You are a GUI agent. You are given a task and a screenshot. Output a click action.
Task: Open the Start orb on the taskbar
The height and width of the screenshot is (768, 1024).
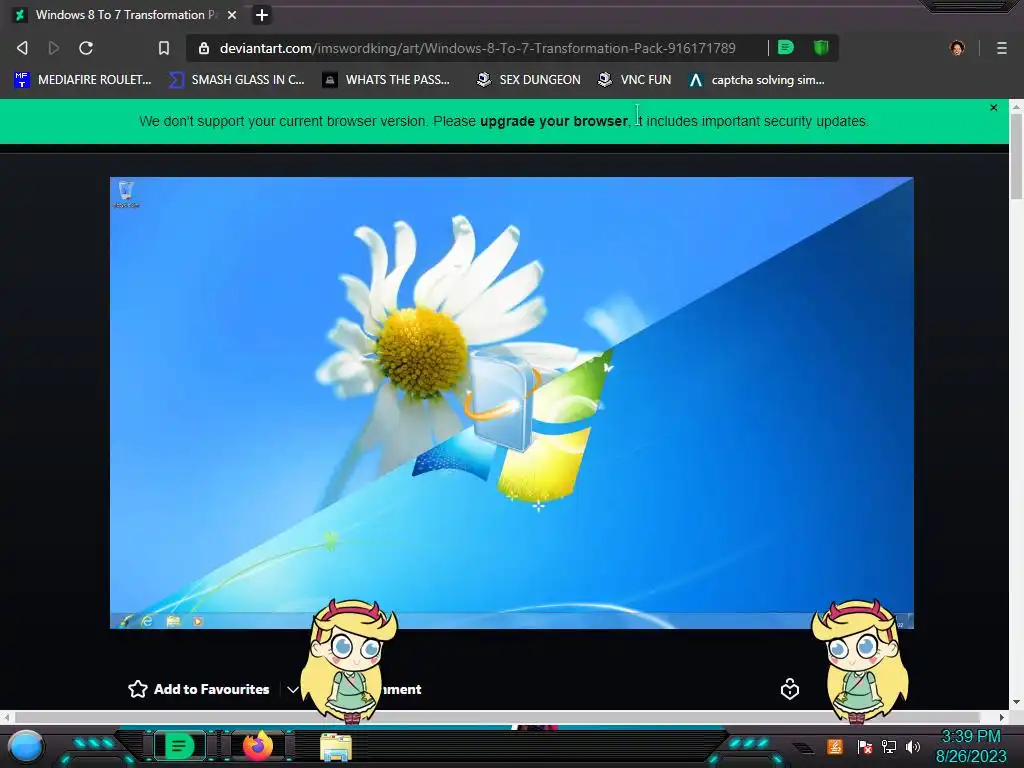pos(25,746)
